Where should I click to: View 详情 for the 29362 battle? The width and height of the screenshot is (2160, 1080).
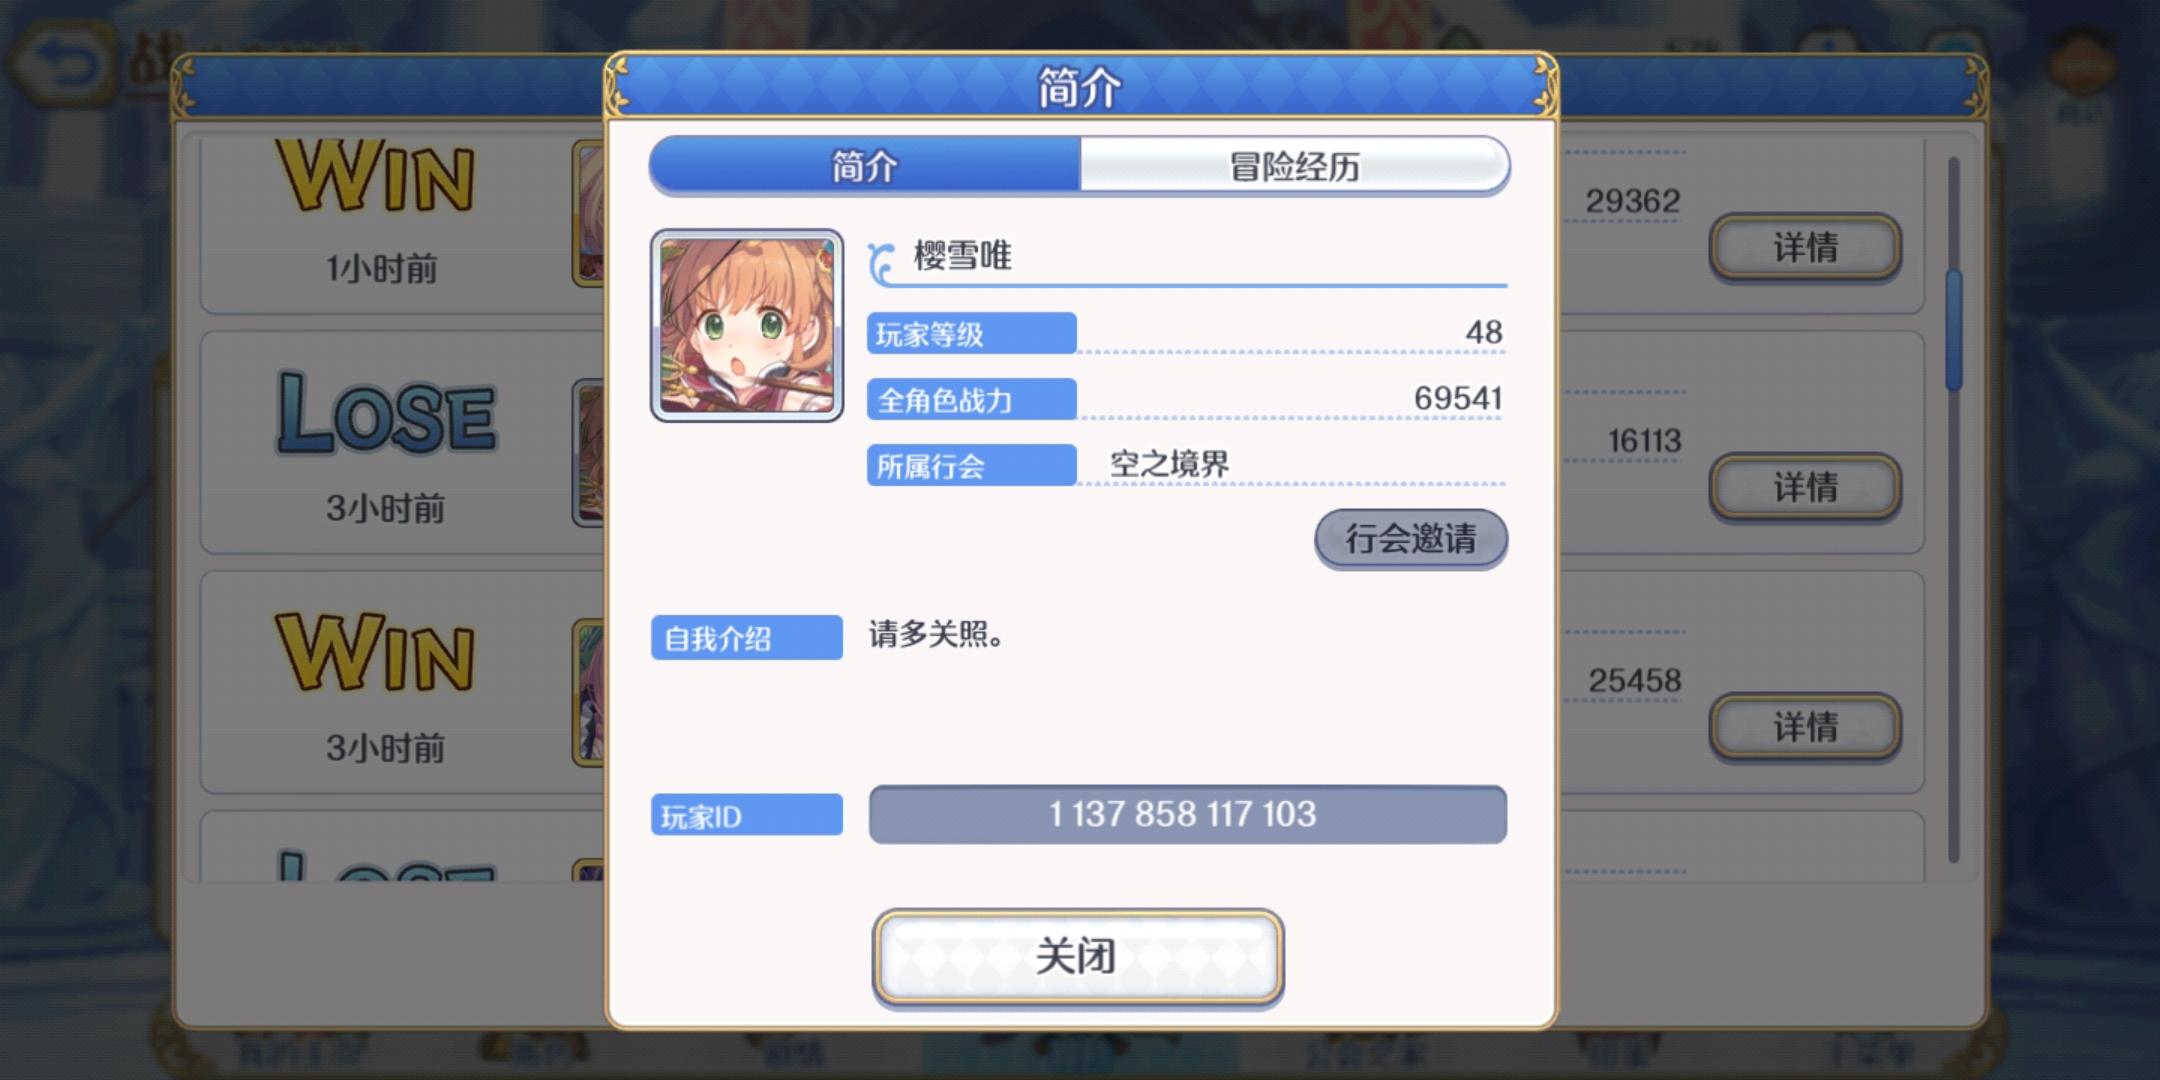pos(1805,247)
